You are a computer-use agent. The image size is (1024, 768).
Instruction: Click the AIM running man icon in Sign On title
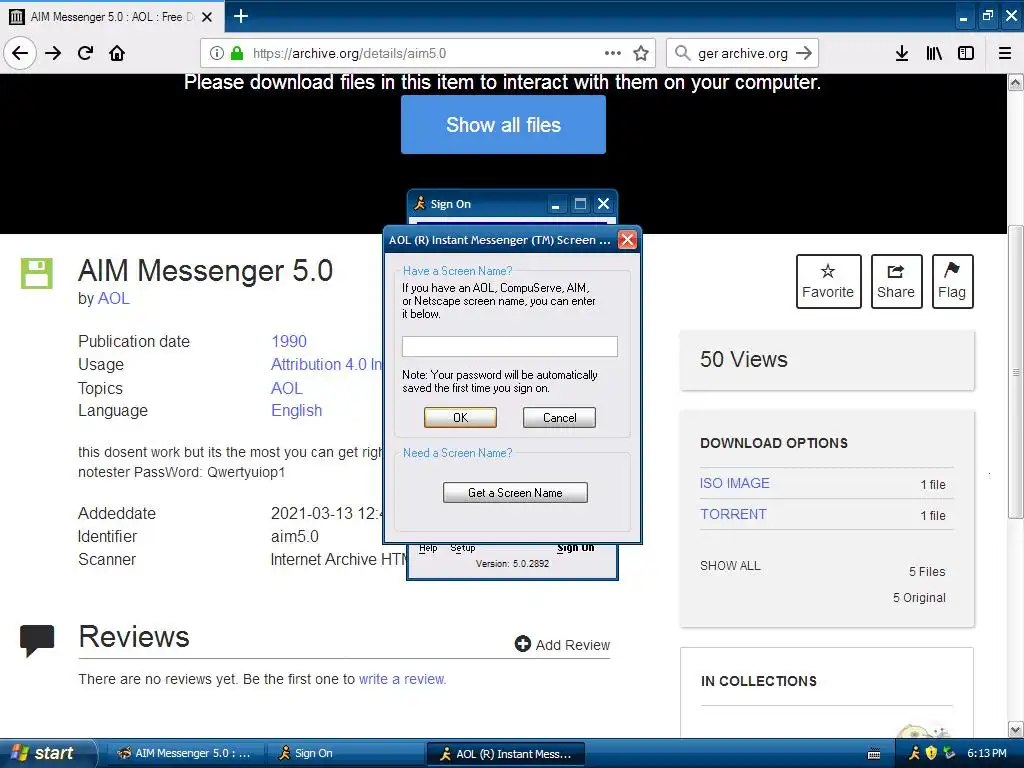[x=419, y=204]
